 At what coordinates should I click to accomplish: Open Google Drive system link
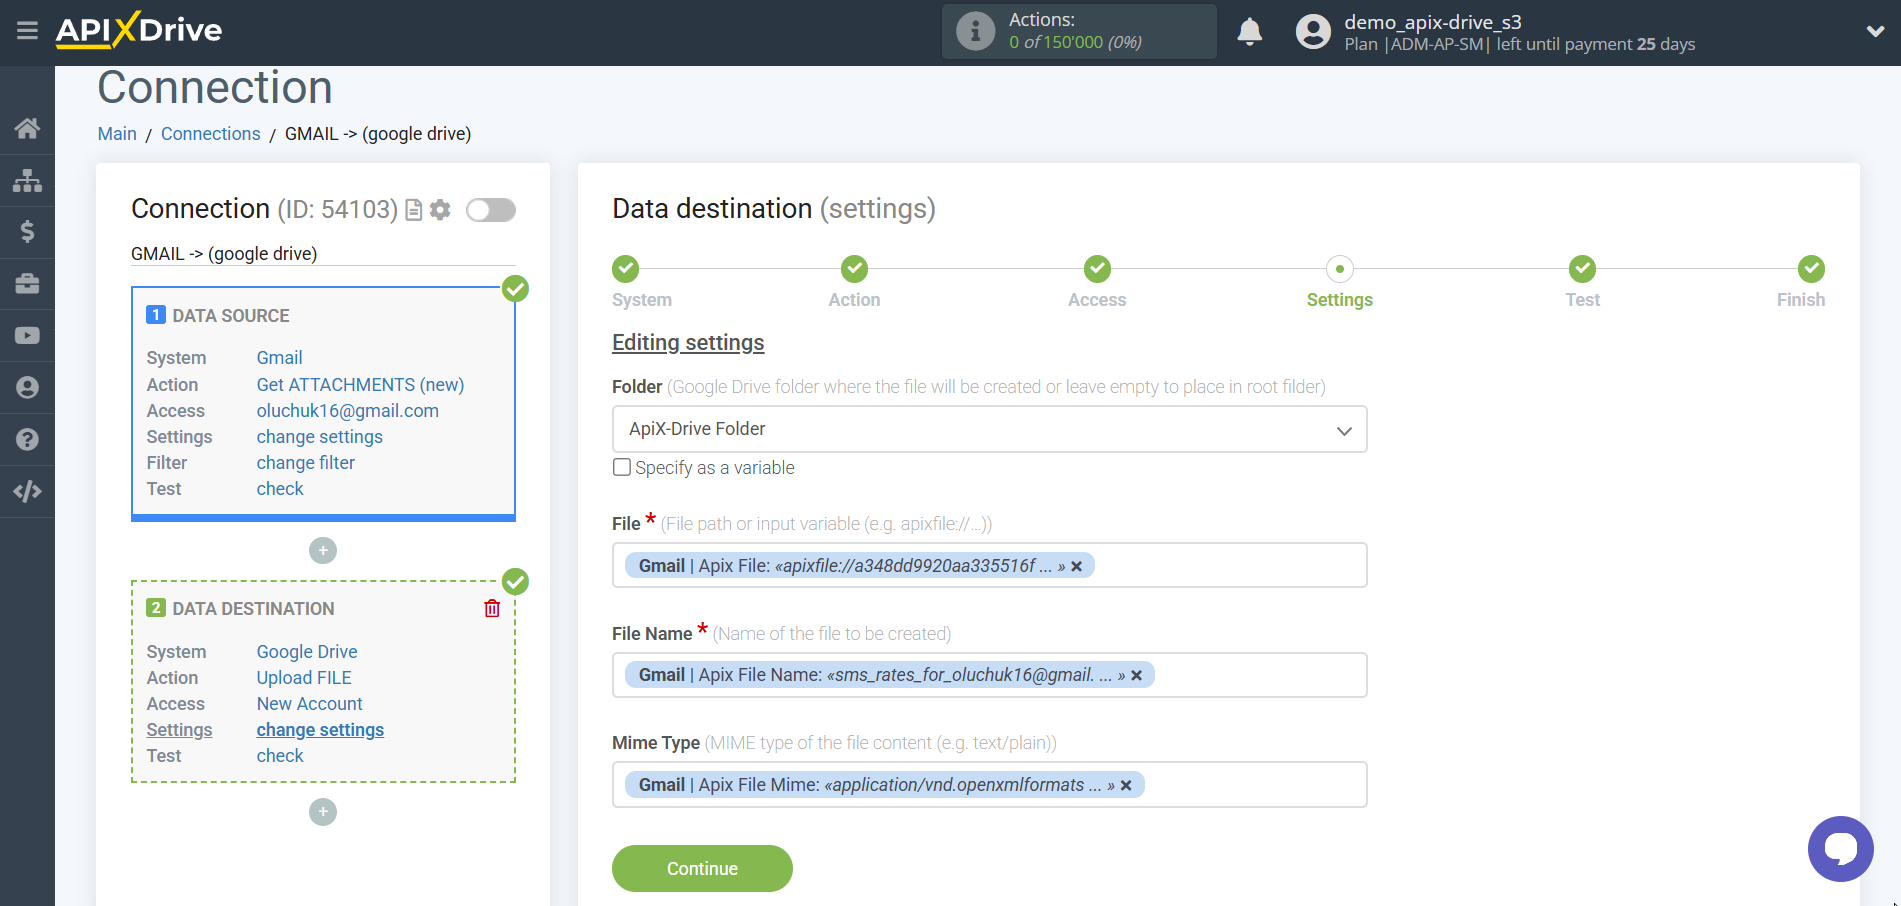306,652
